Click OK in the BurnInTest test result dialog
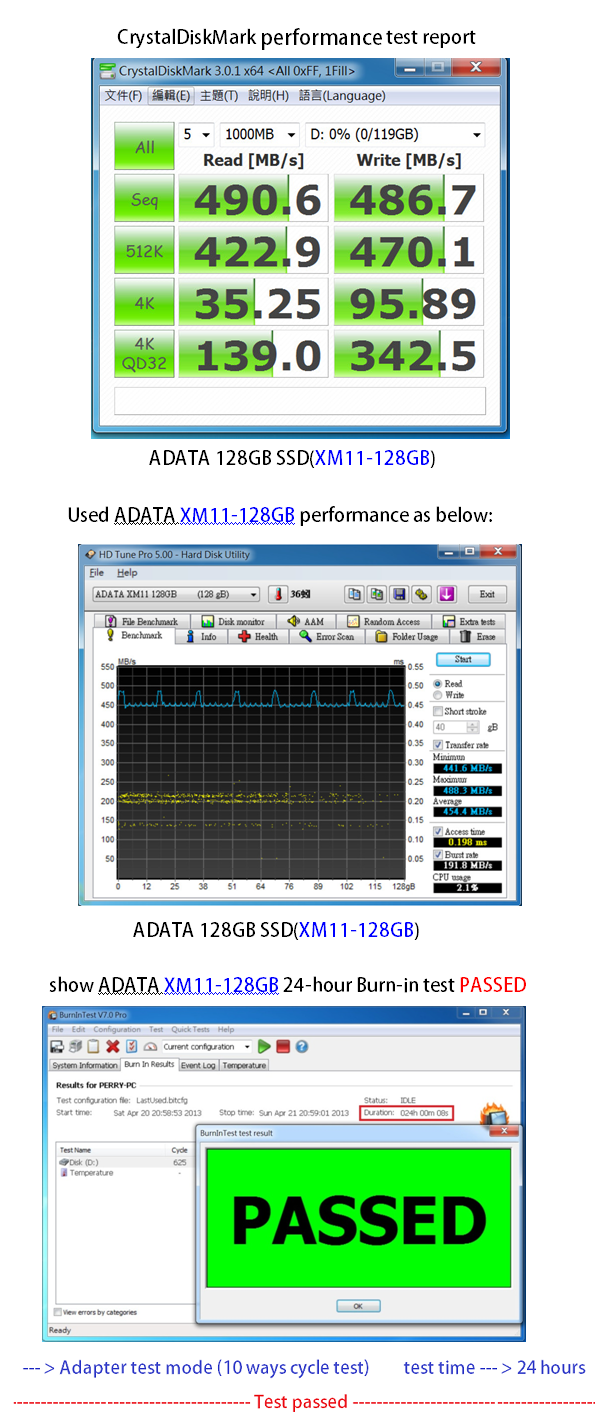 click(358, 1306)
